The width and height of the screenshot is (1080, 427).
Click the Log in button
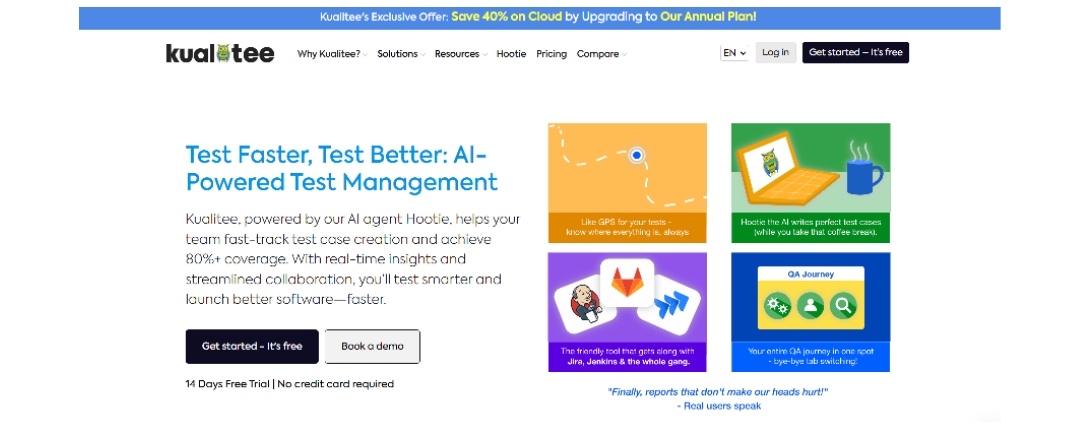click(x=775, y=53)
